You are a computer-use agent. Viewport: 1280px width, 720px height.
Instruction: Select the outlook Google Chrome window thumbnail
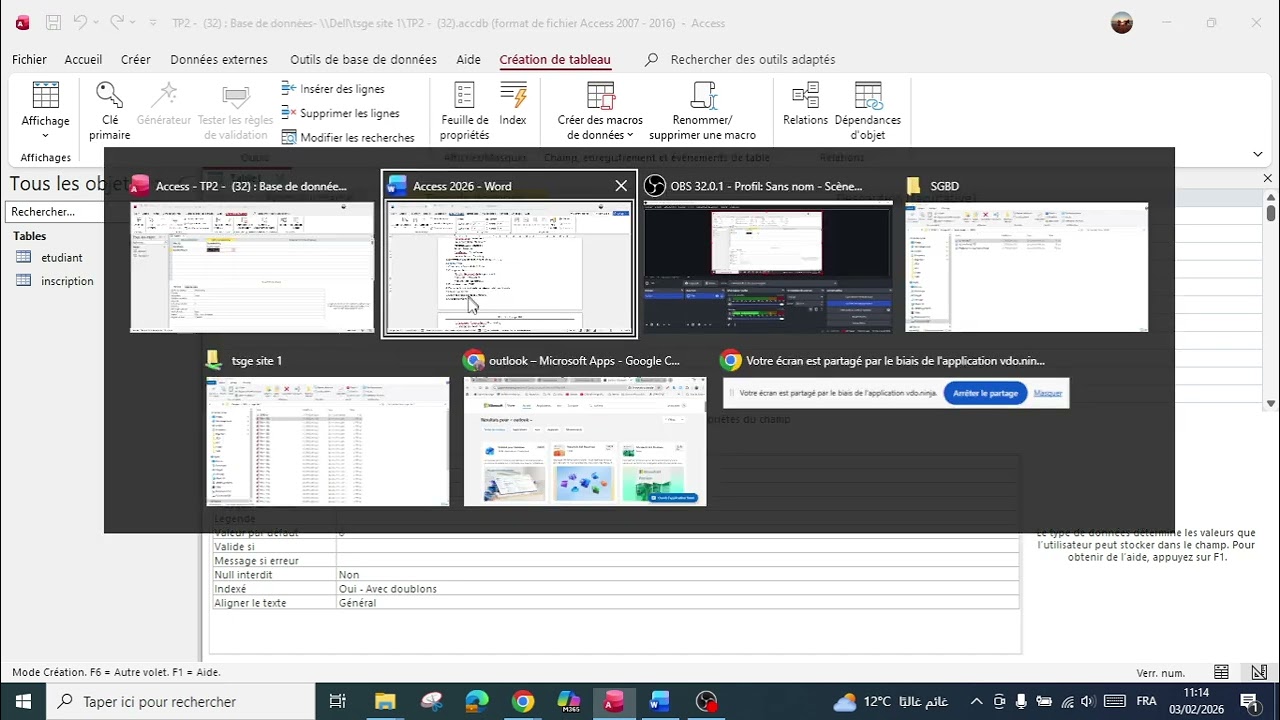(585, 428)
